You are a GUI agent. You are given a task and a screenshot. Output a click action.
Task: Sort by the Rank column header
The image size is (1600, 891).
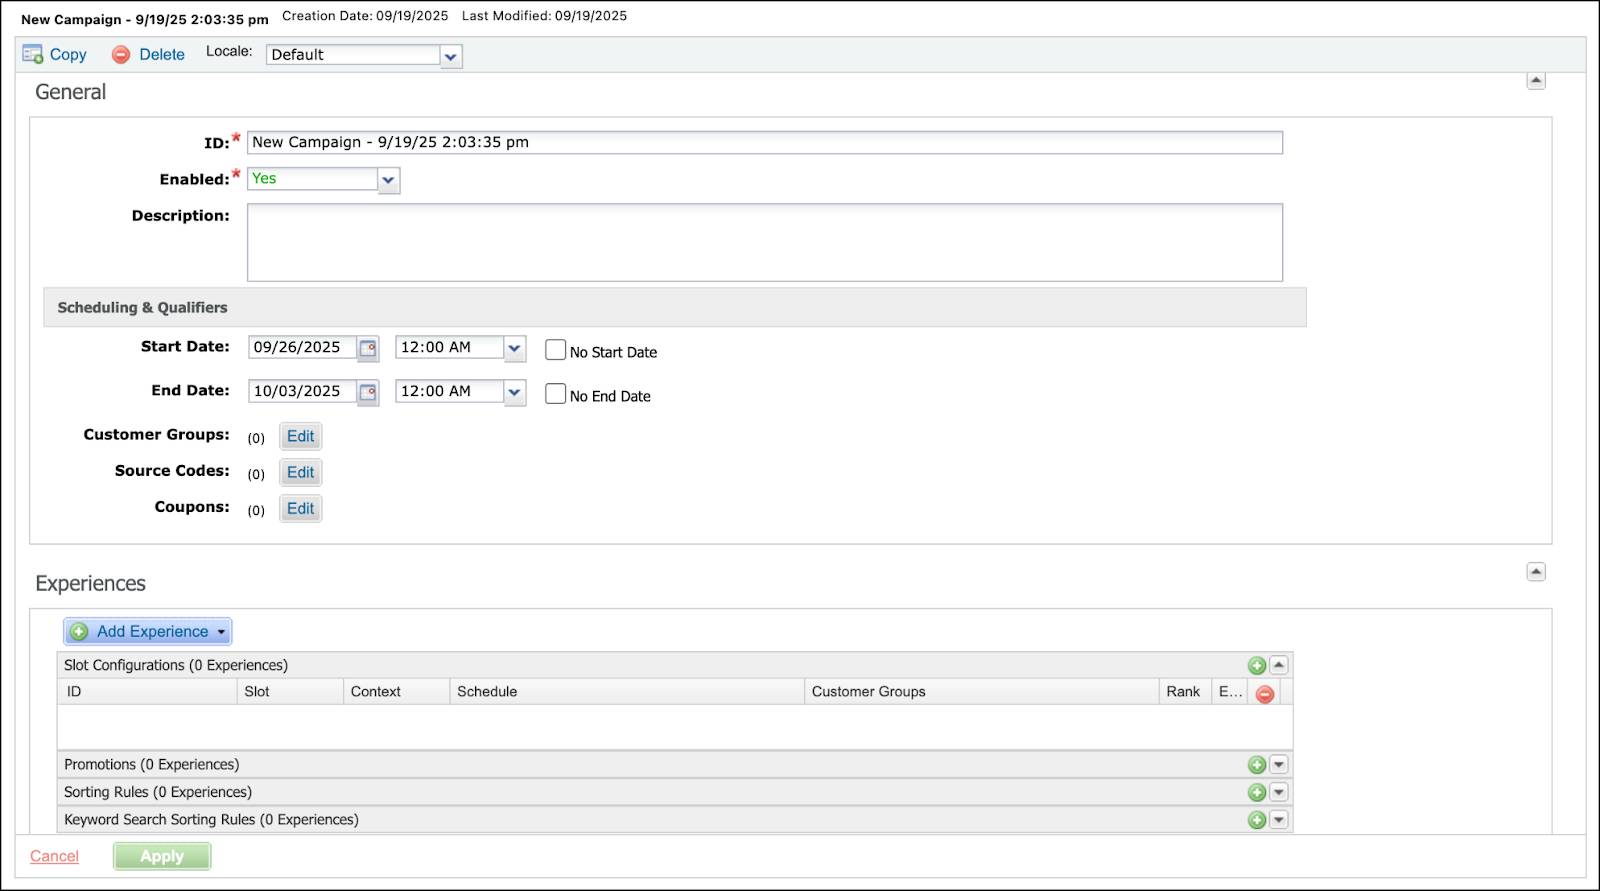[1185, 692]
